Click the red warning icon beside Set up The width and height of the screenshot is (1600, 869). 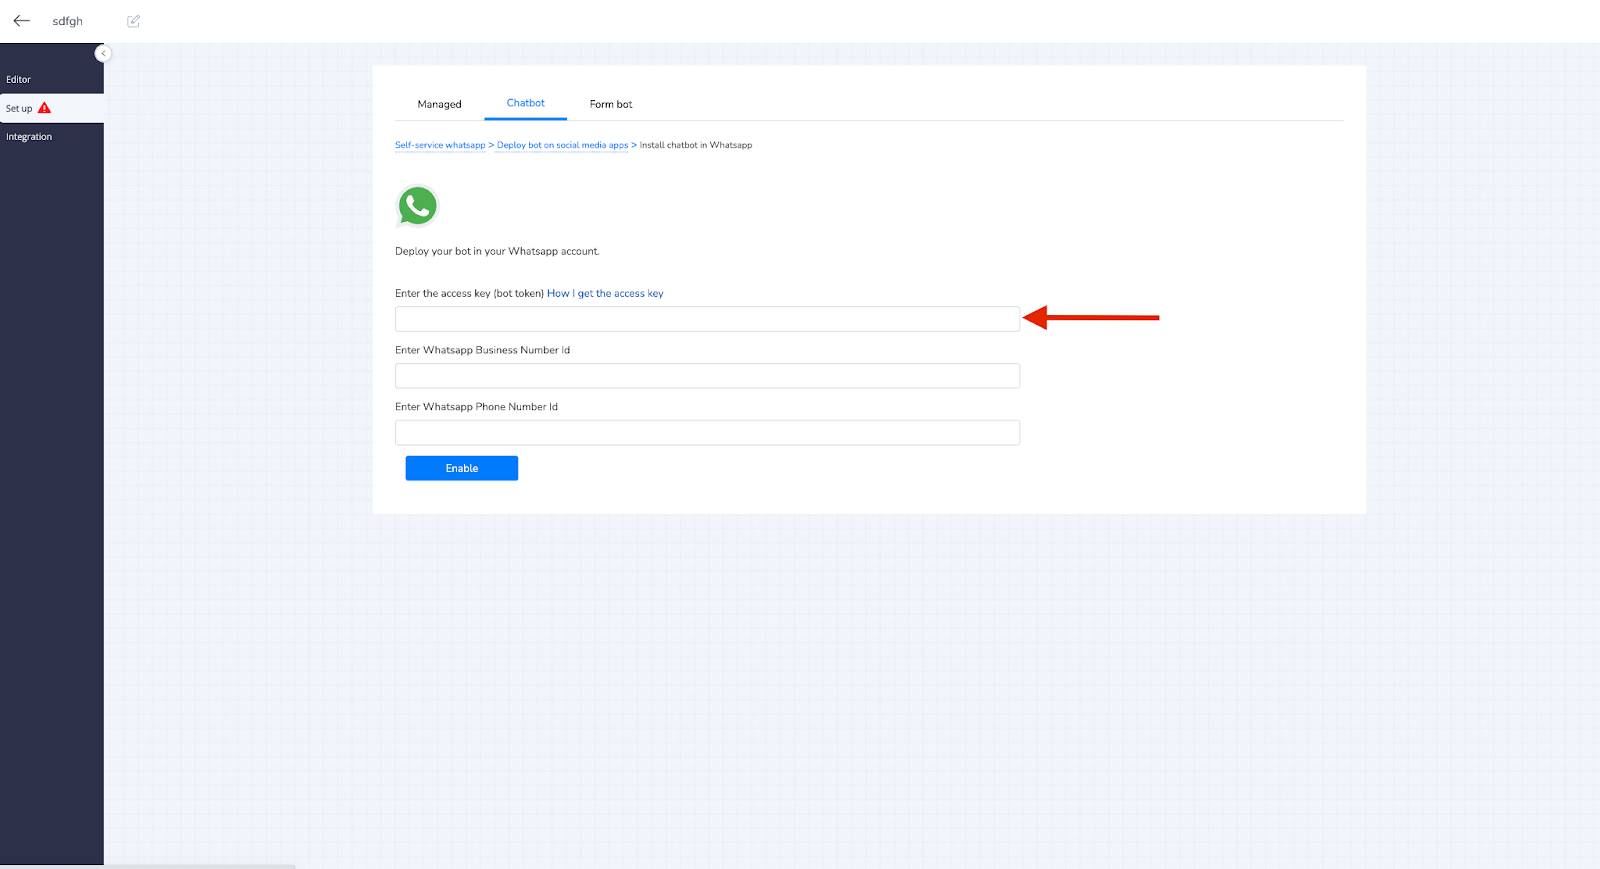click(44, 108)
